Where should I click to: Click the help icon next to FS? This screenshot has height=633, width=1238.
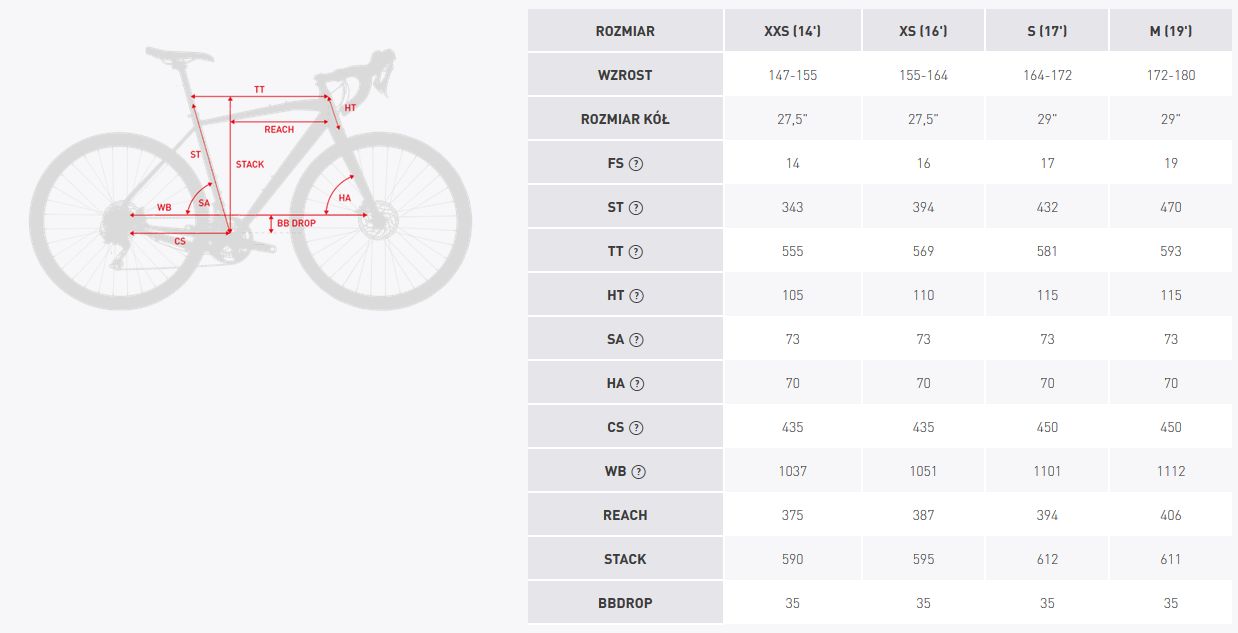pos(635,163)
